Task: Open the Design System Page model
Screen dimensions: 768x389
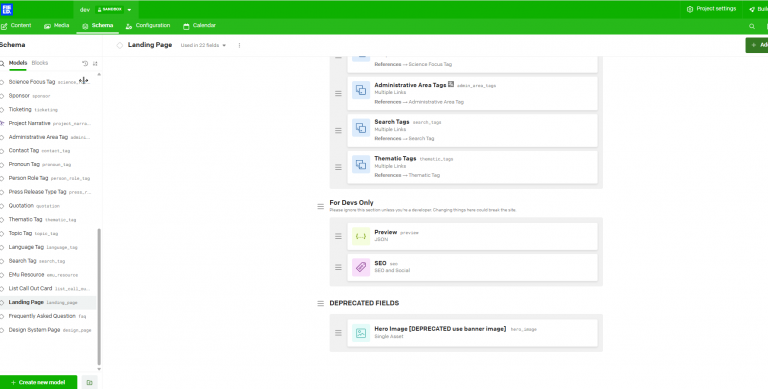Action: click(48, 330)
